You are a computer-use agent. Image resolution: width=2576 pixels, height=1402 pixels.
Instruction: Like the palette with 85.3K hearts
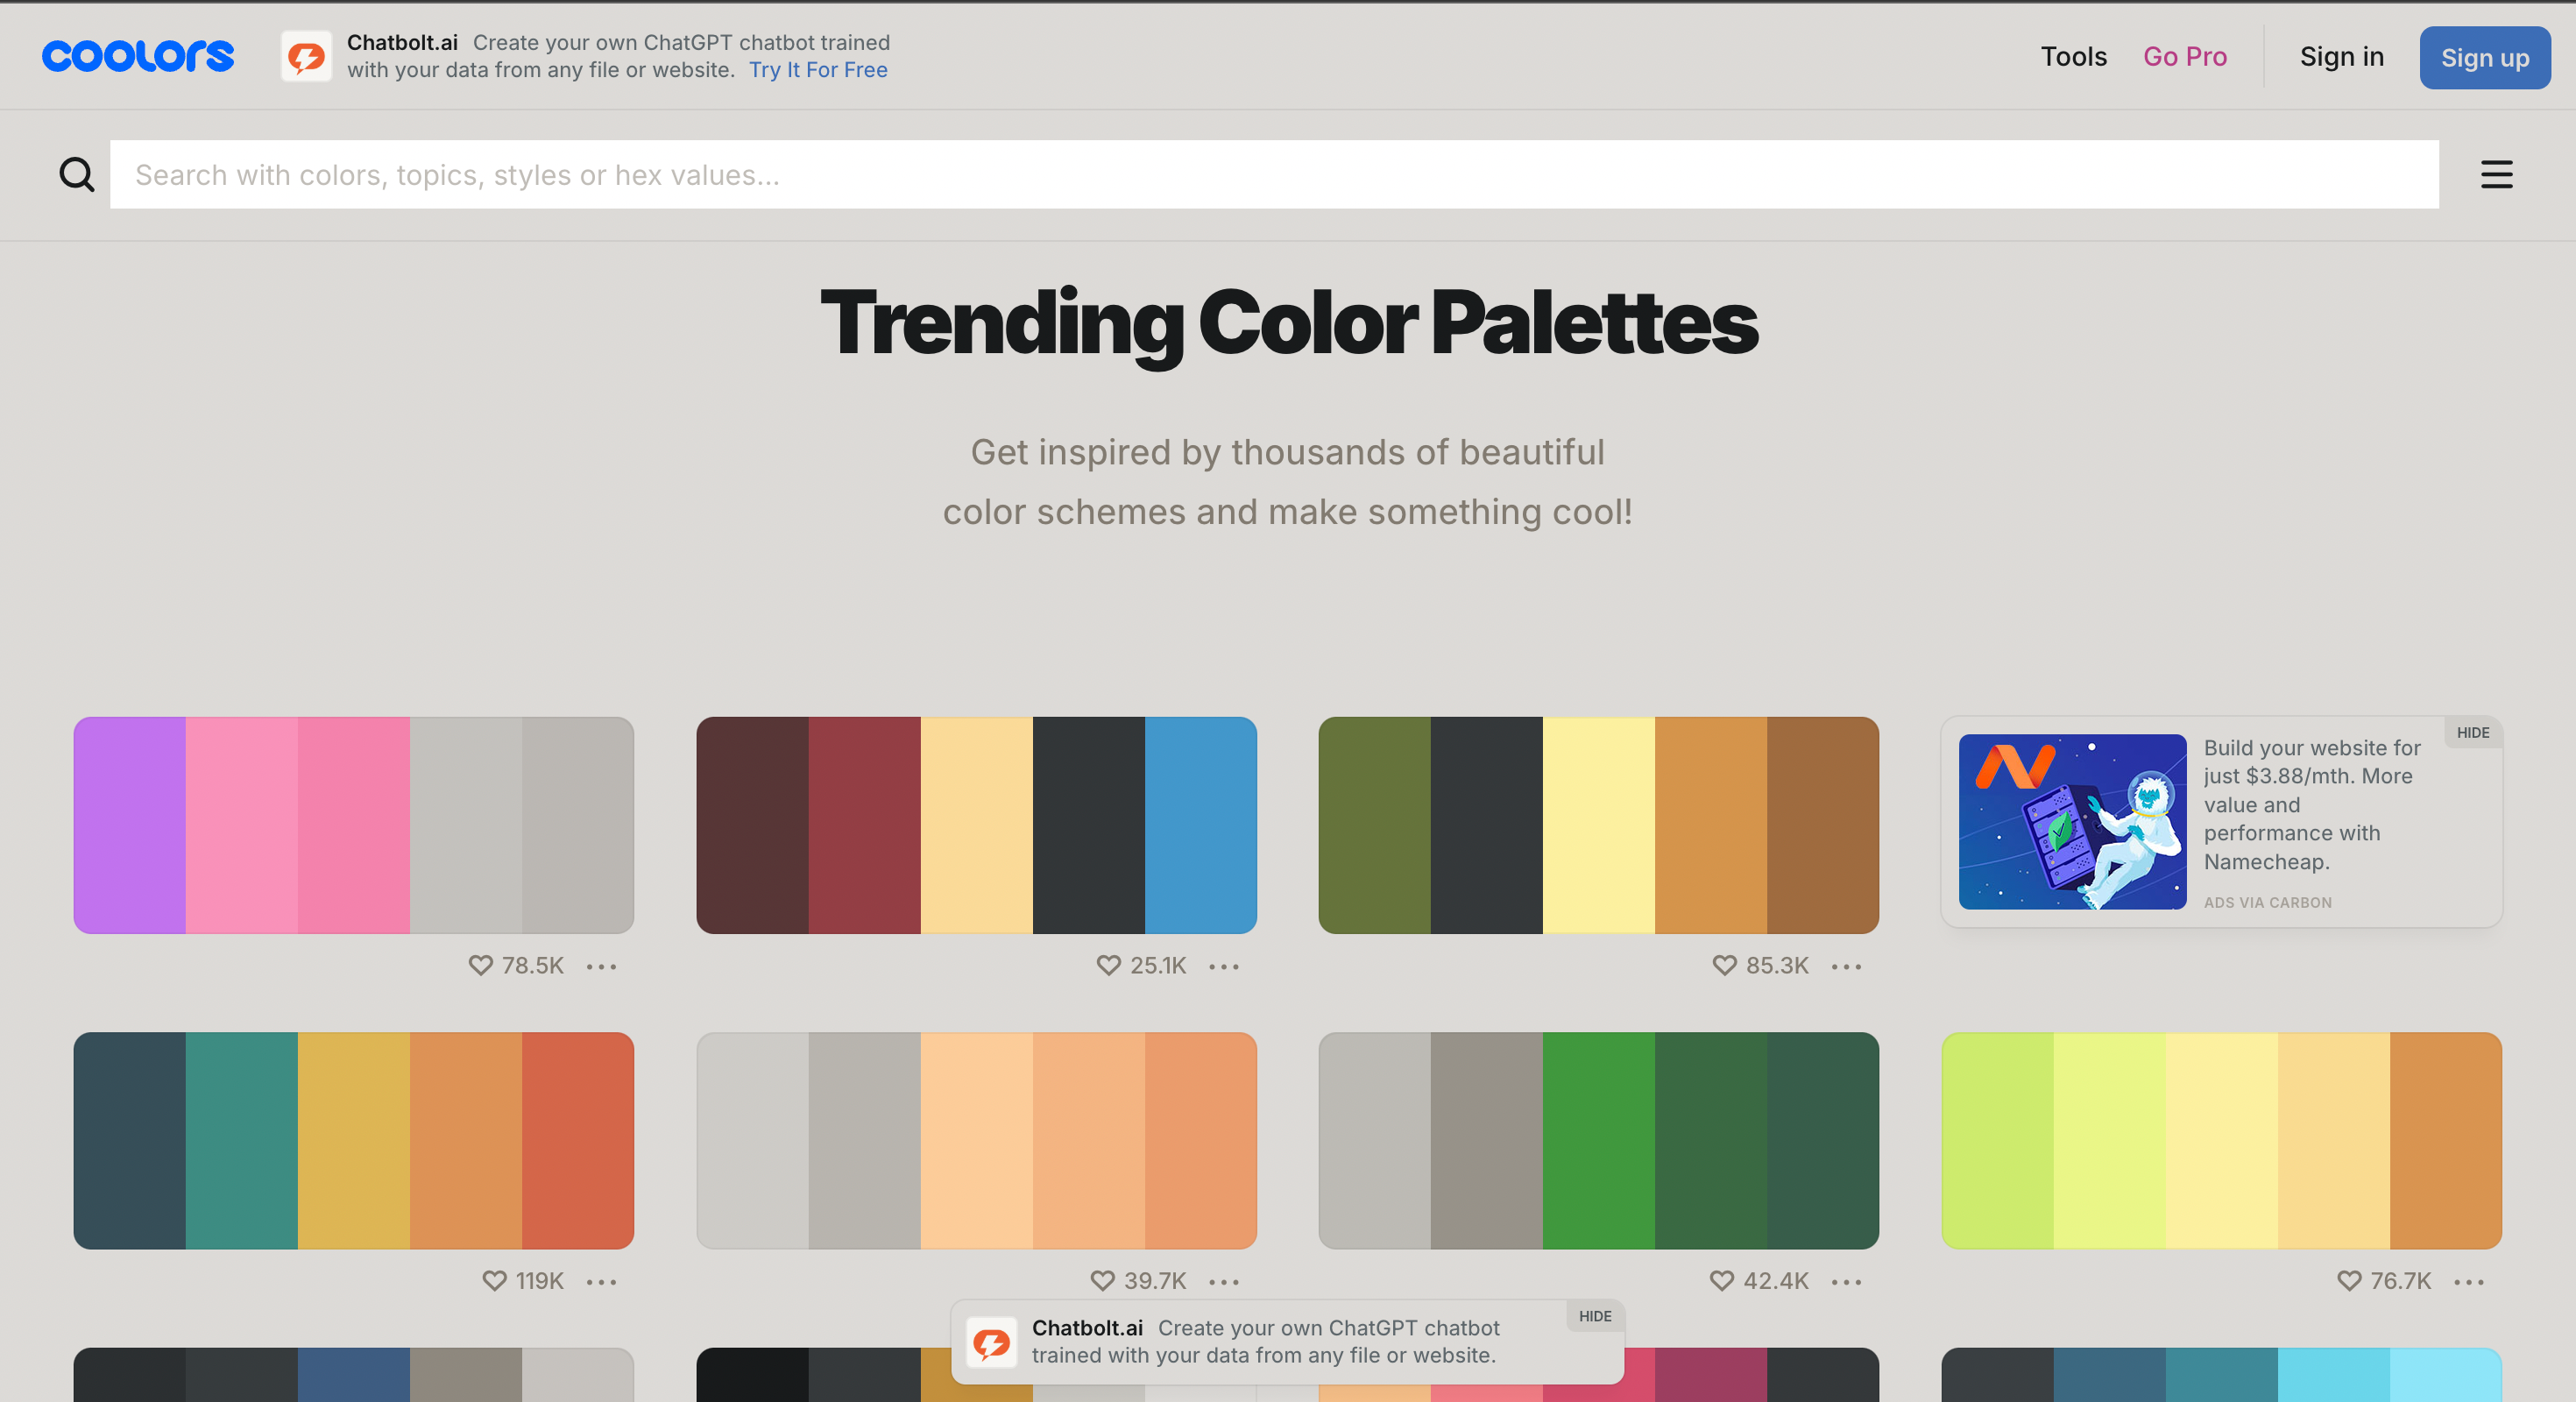[1724, 965]
